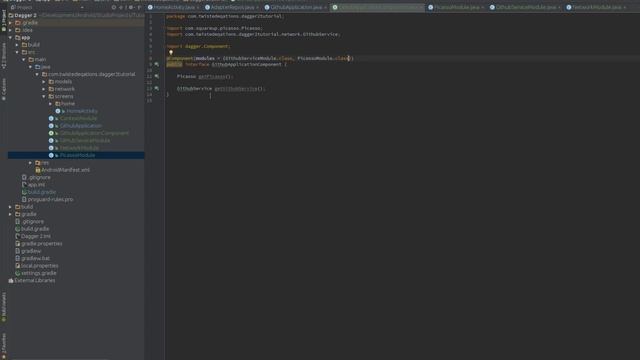Viewport: 640px width, 360px height.
Task: Switch to the HomeActivity.java tab
Action: pyautogui.click(x=174, y=7)
